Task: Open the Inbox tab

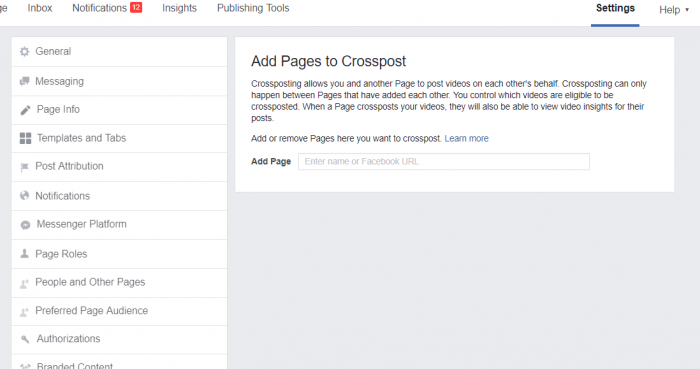Action: point(40,8)
